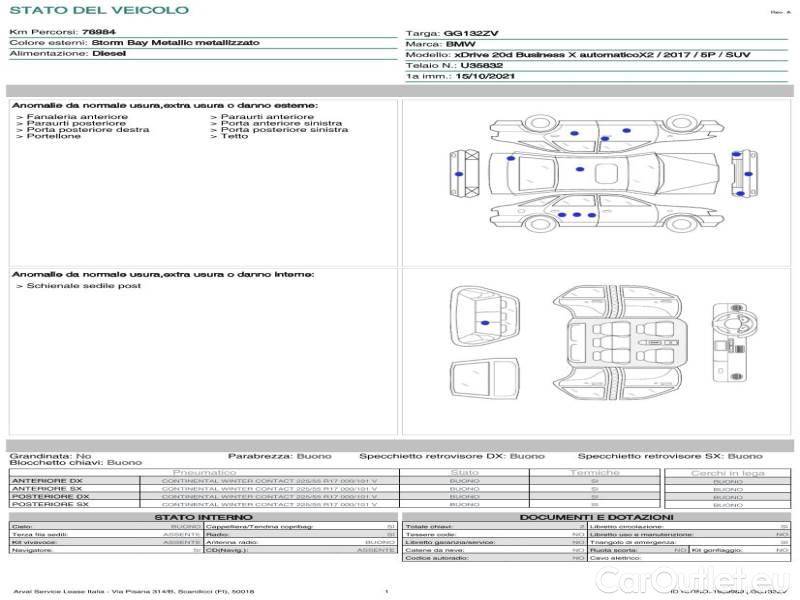This screenshot has height=600, width=800.
Task: Click blue damage dot on car roof
Action: click(582, 171)
